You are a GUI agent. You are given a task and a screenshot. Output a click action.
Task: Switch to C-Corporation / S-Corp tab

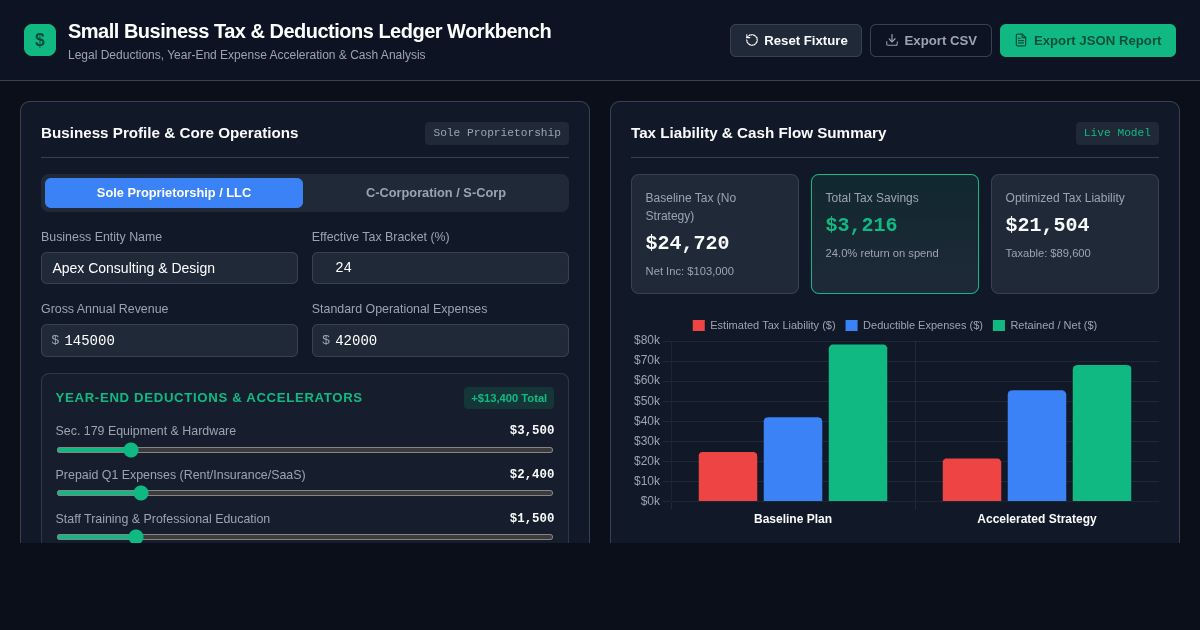(436, 193)
